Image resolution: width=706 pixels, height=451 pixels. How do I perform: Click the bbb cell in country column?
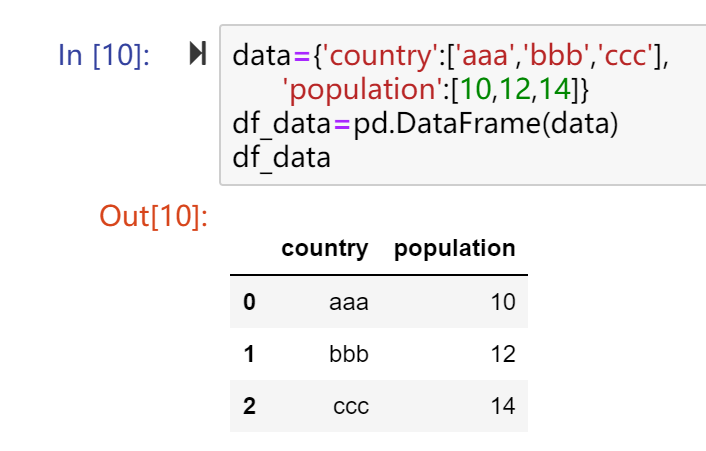coord(348,354)
